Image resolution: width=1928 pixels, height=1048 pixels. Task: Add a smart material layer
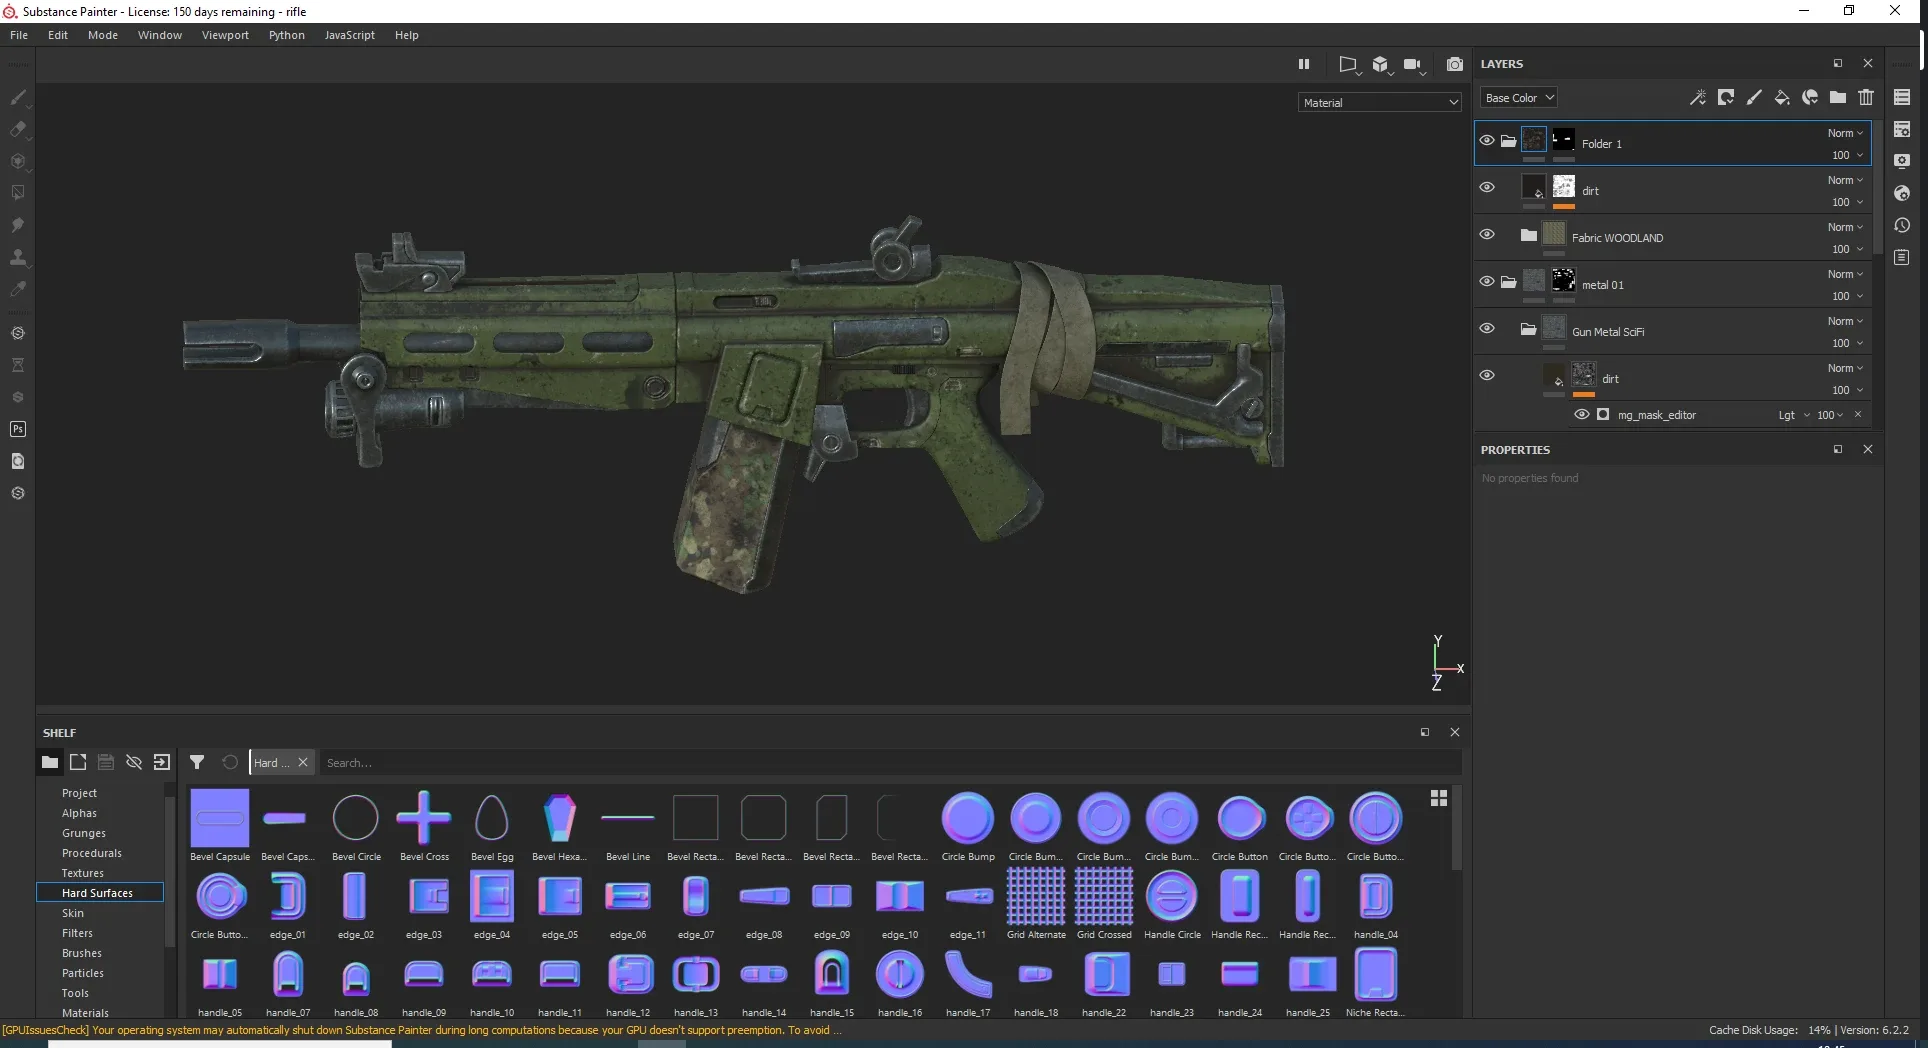pyautogui.click(x=1810, y=97)
